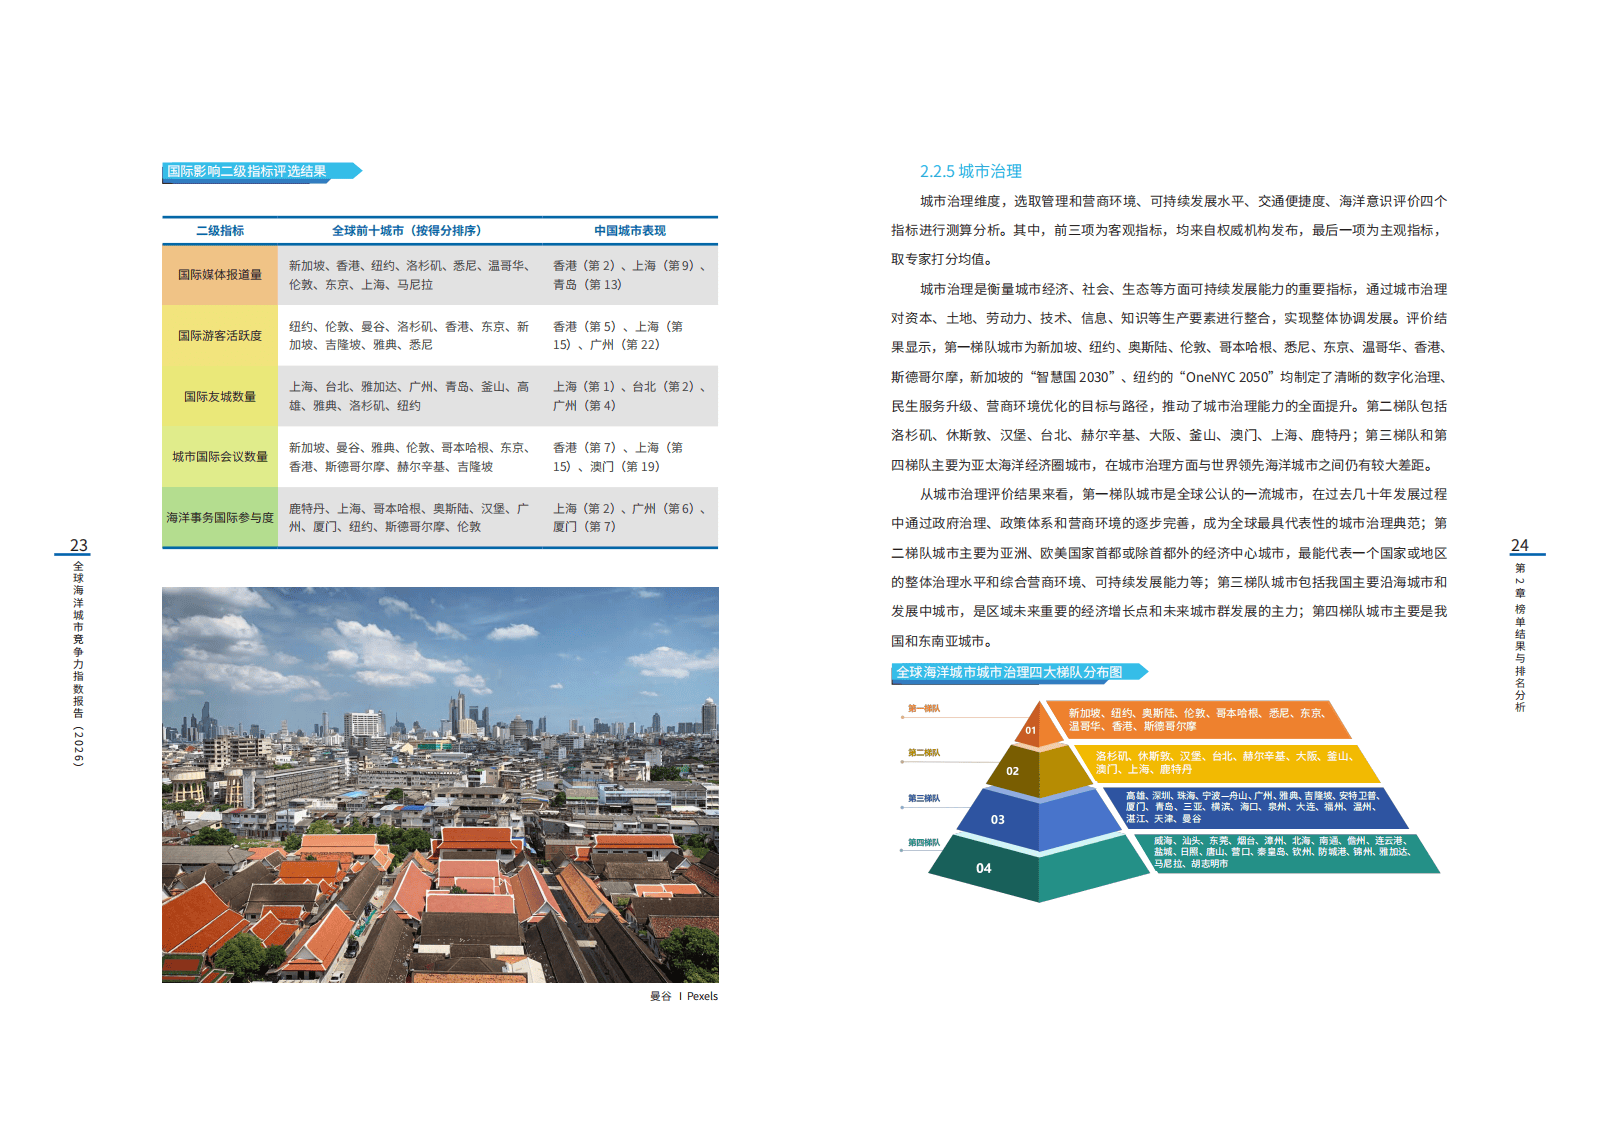Click vertical title 全球海洋城市竞争力指数报告
Image resolution: width=1610 pixels, height=1145 pixels.
(x=78, y=664)
